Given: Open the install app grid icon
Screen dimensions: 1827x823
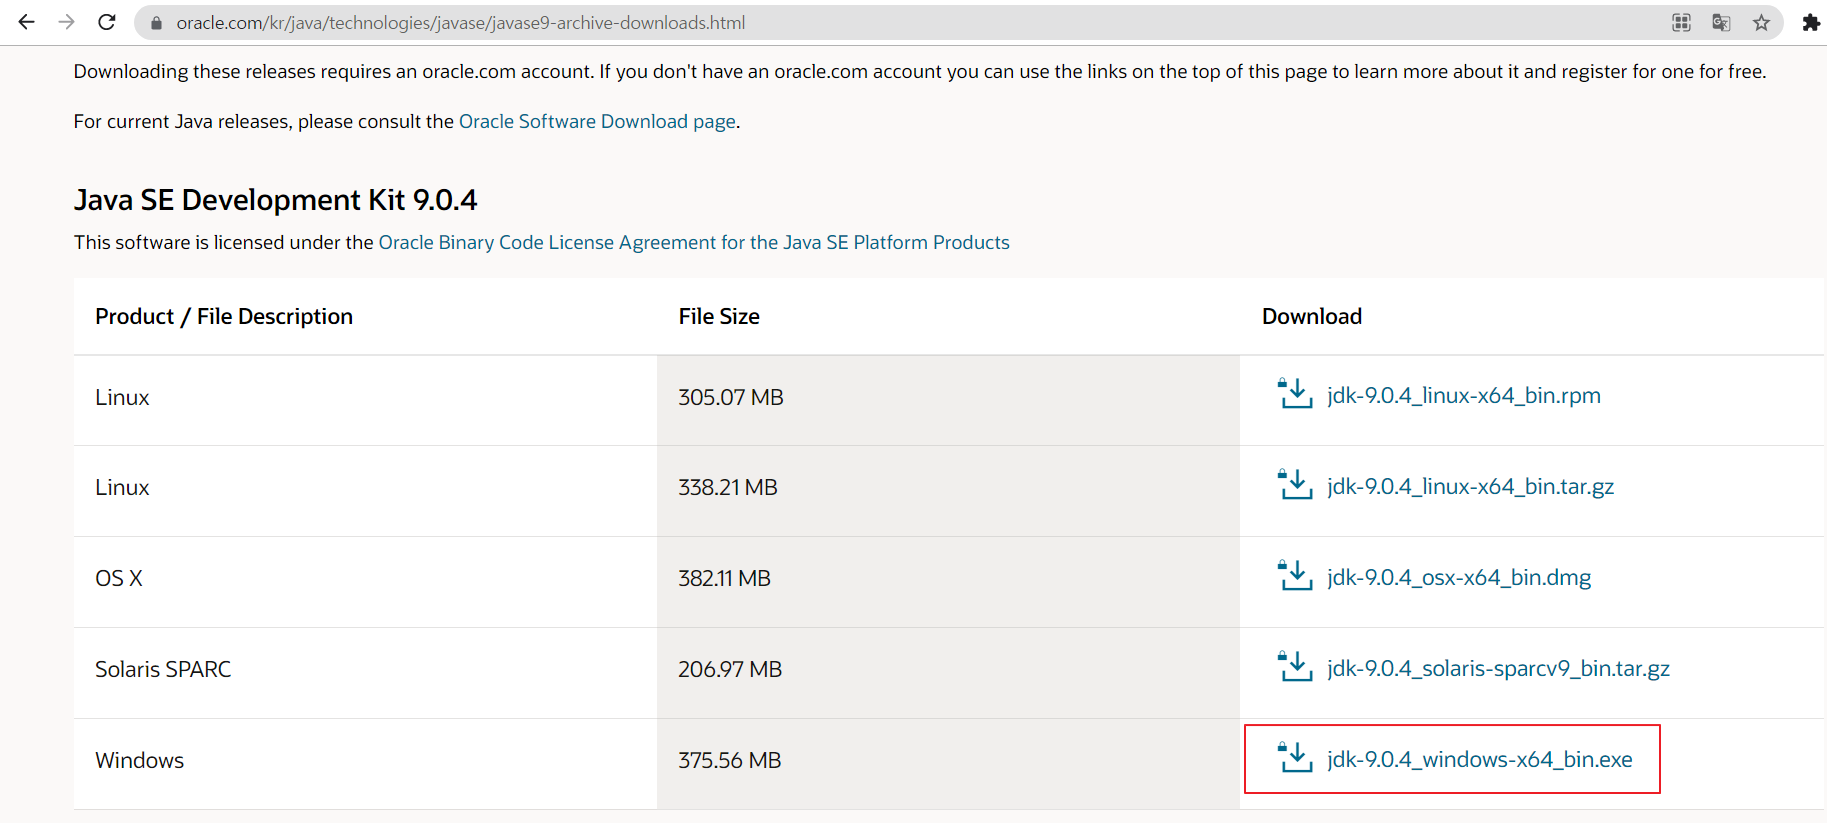Looking at the screenshot, I should 1682,22.
